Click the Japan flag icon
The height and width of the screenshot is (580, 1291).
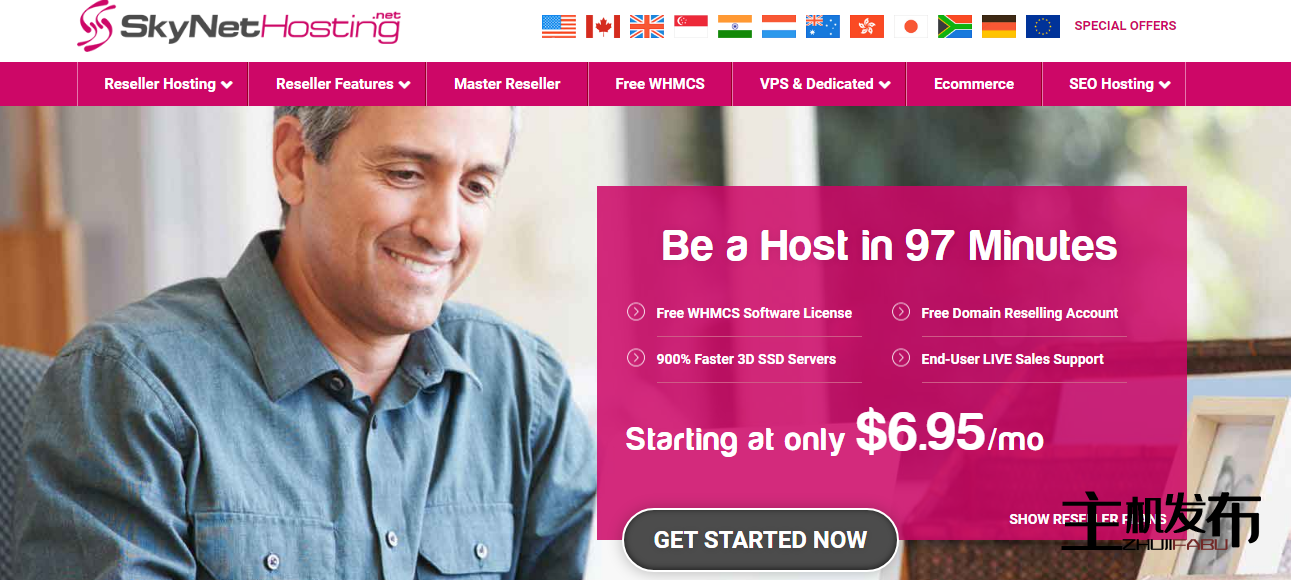click(x=911, y=26)
